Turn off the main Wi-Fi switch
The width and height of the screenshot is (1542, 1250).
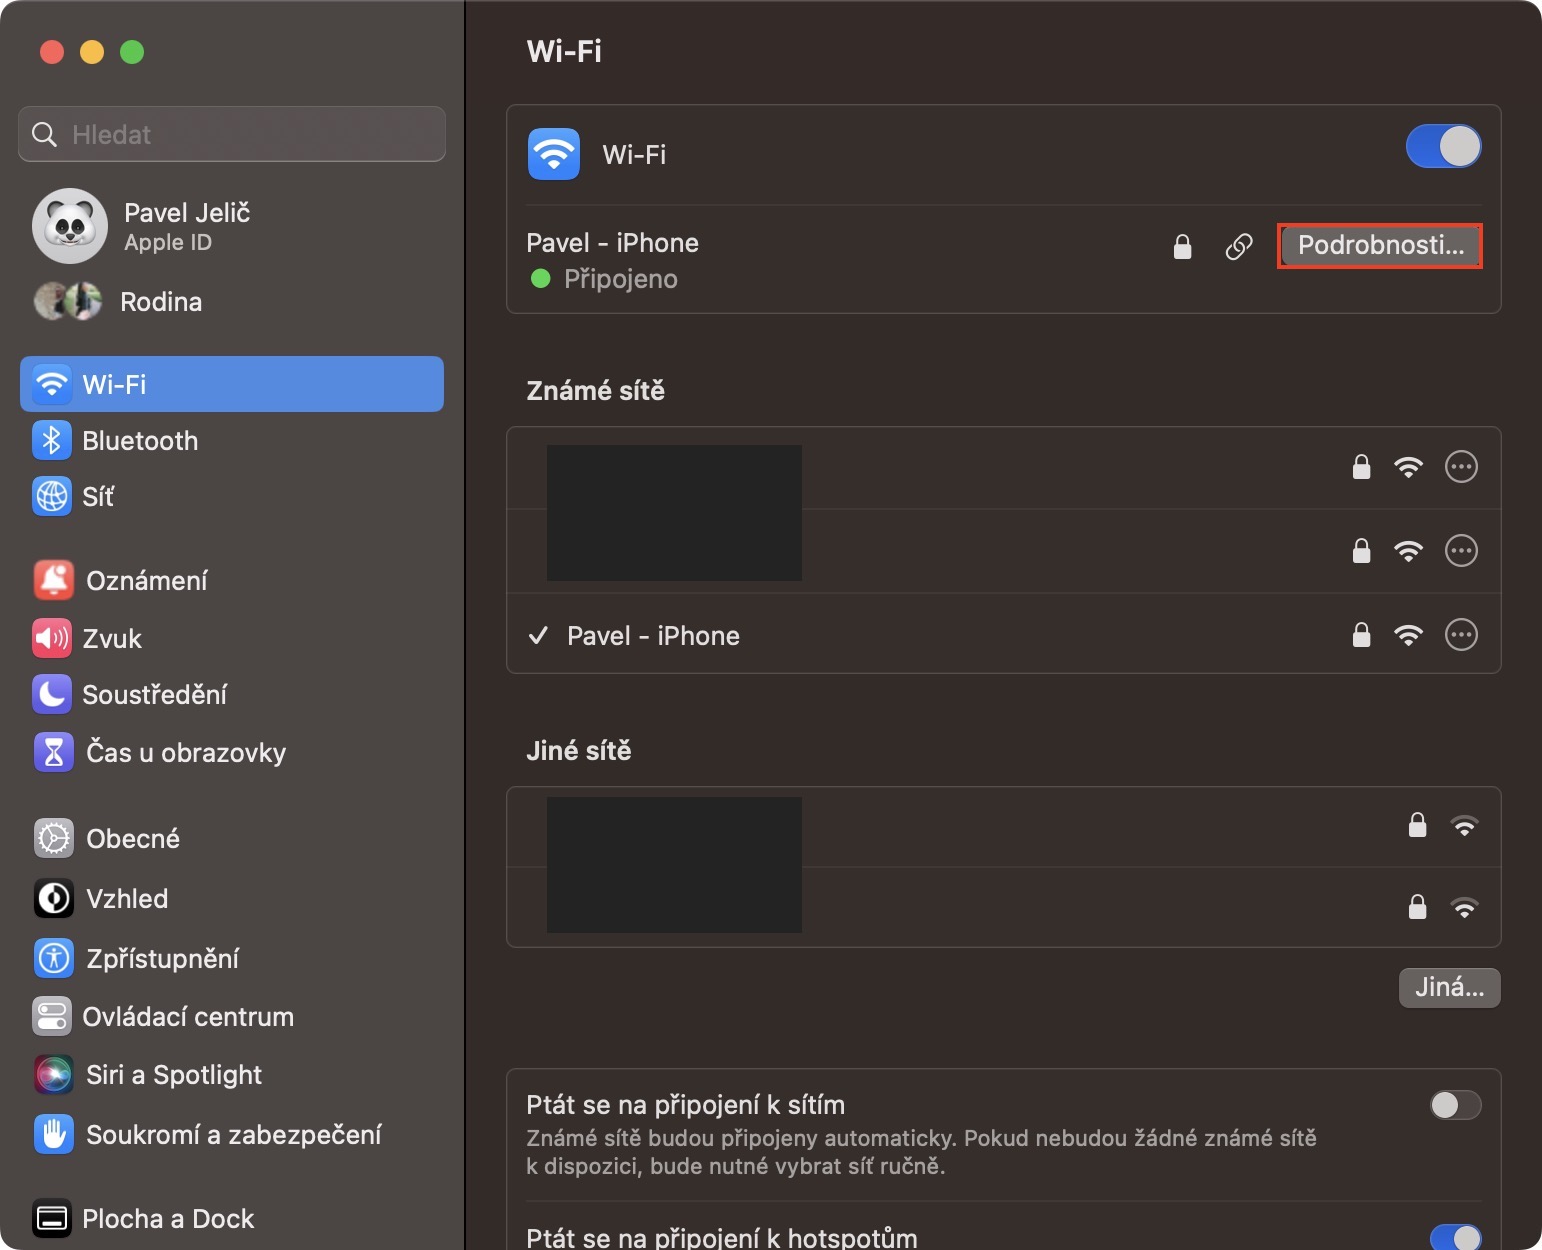tap(1443, 147)
